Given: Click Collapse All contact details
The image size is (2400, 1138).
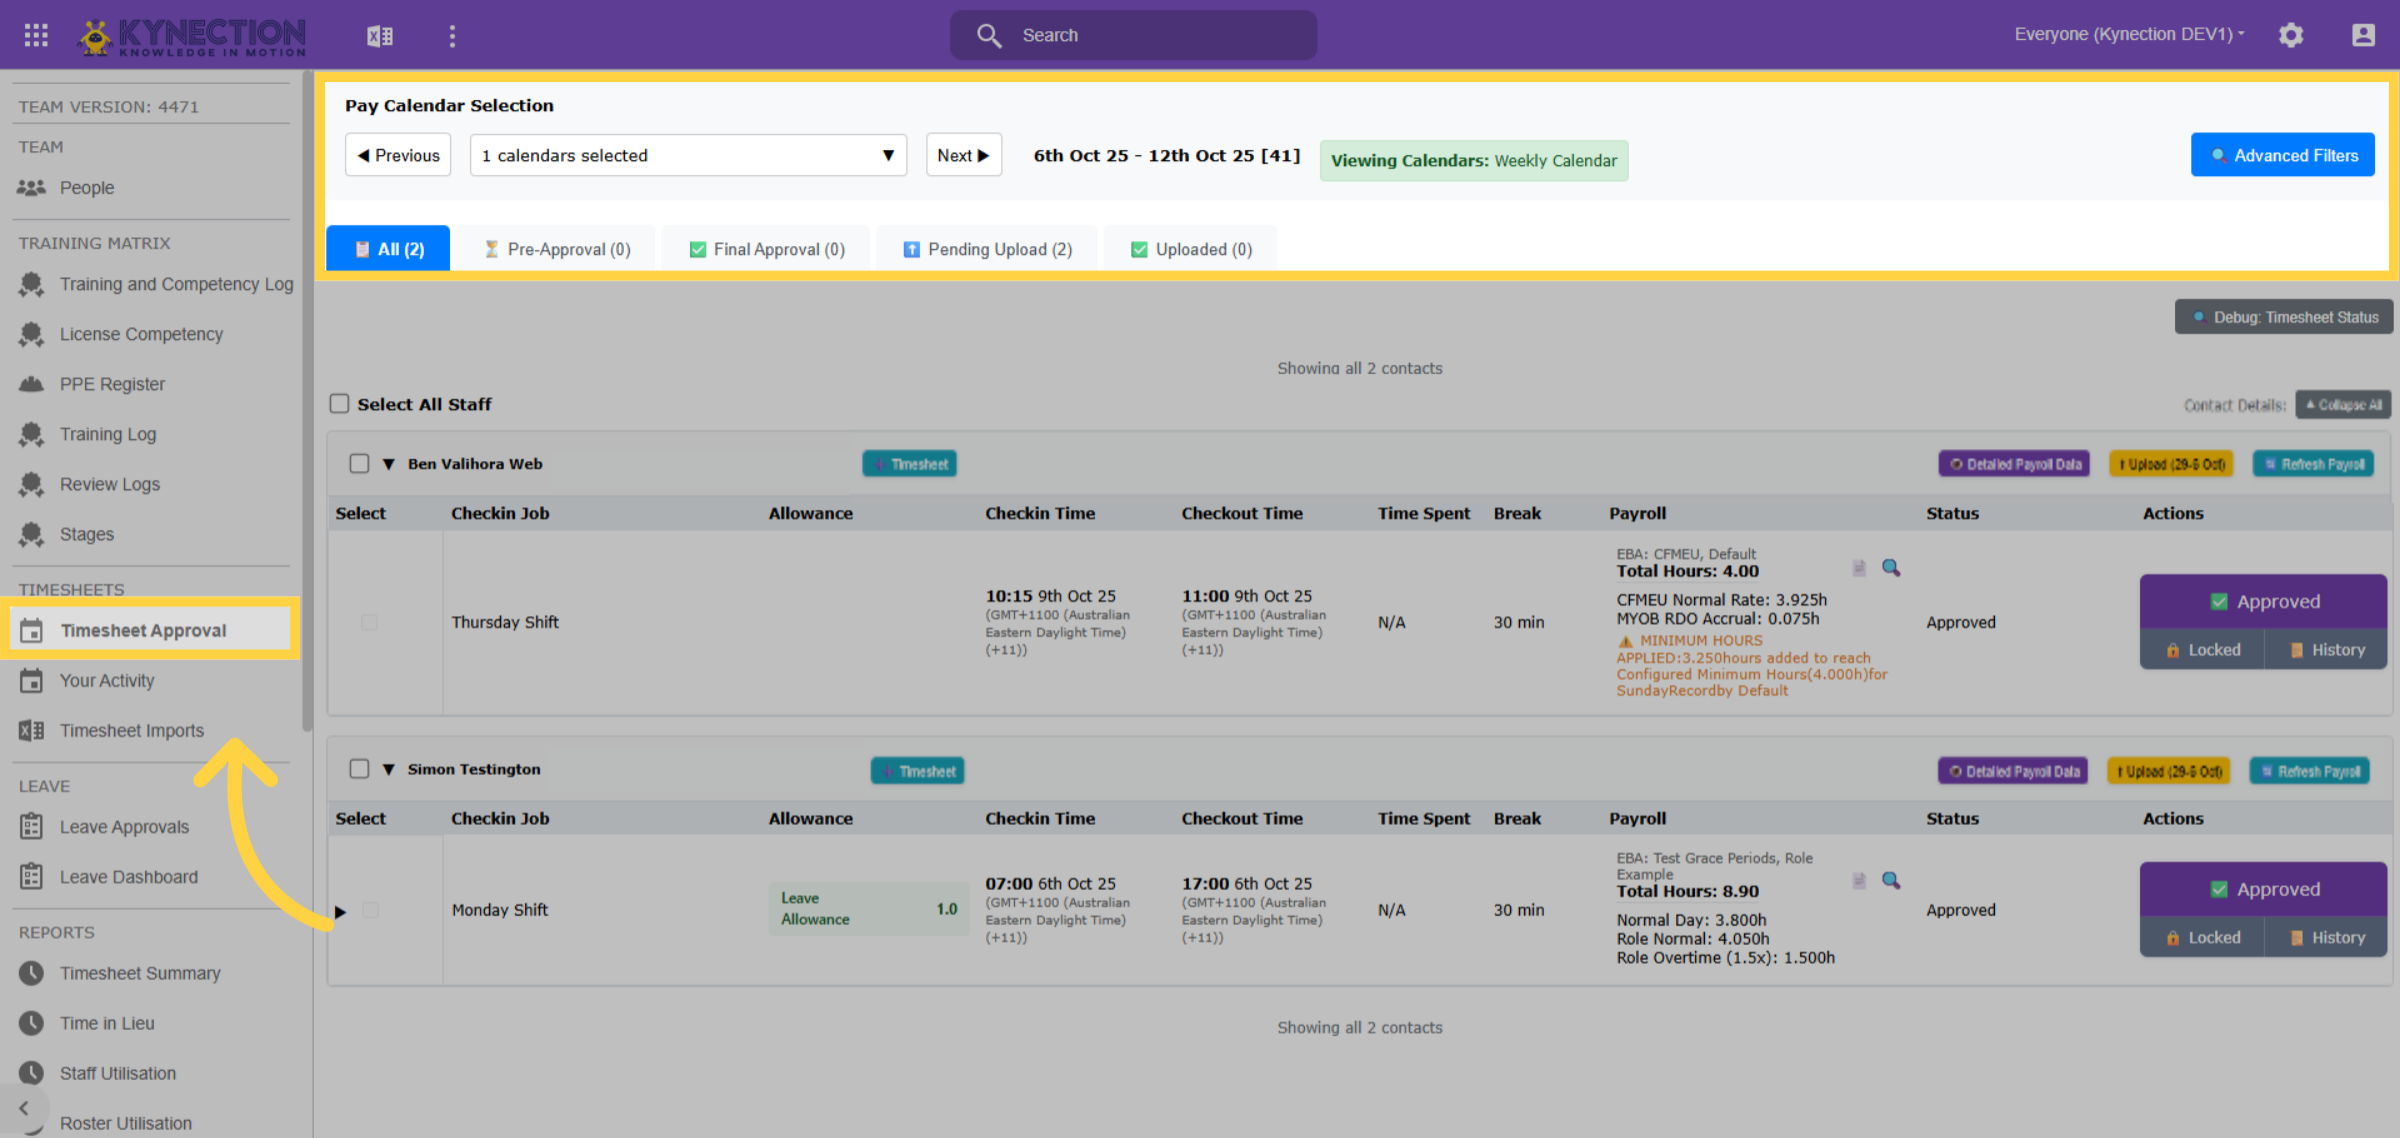Looking at the screenshot, I should pos(2343,405).
